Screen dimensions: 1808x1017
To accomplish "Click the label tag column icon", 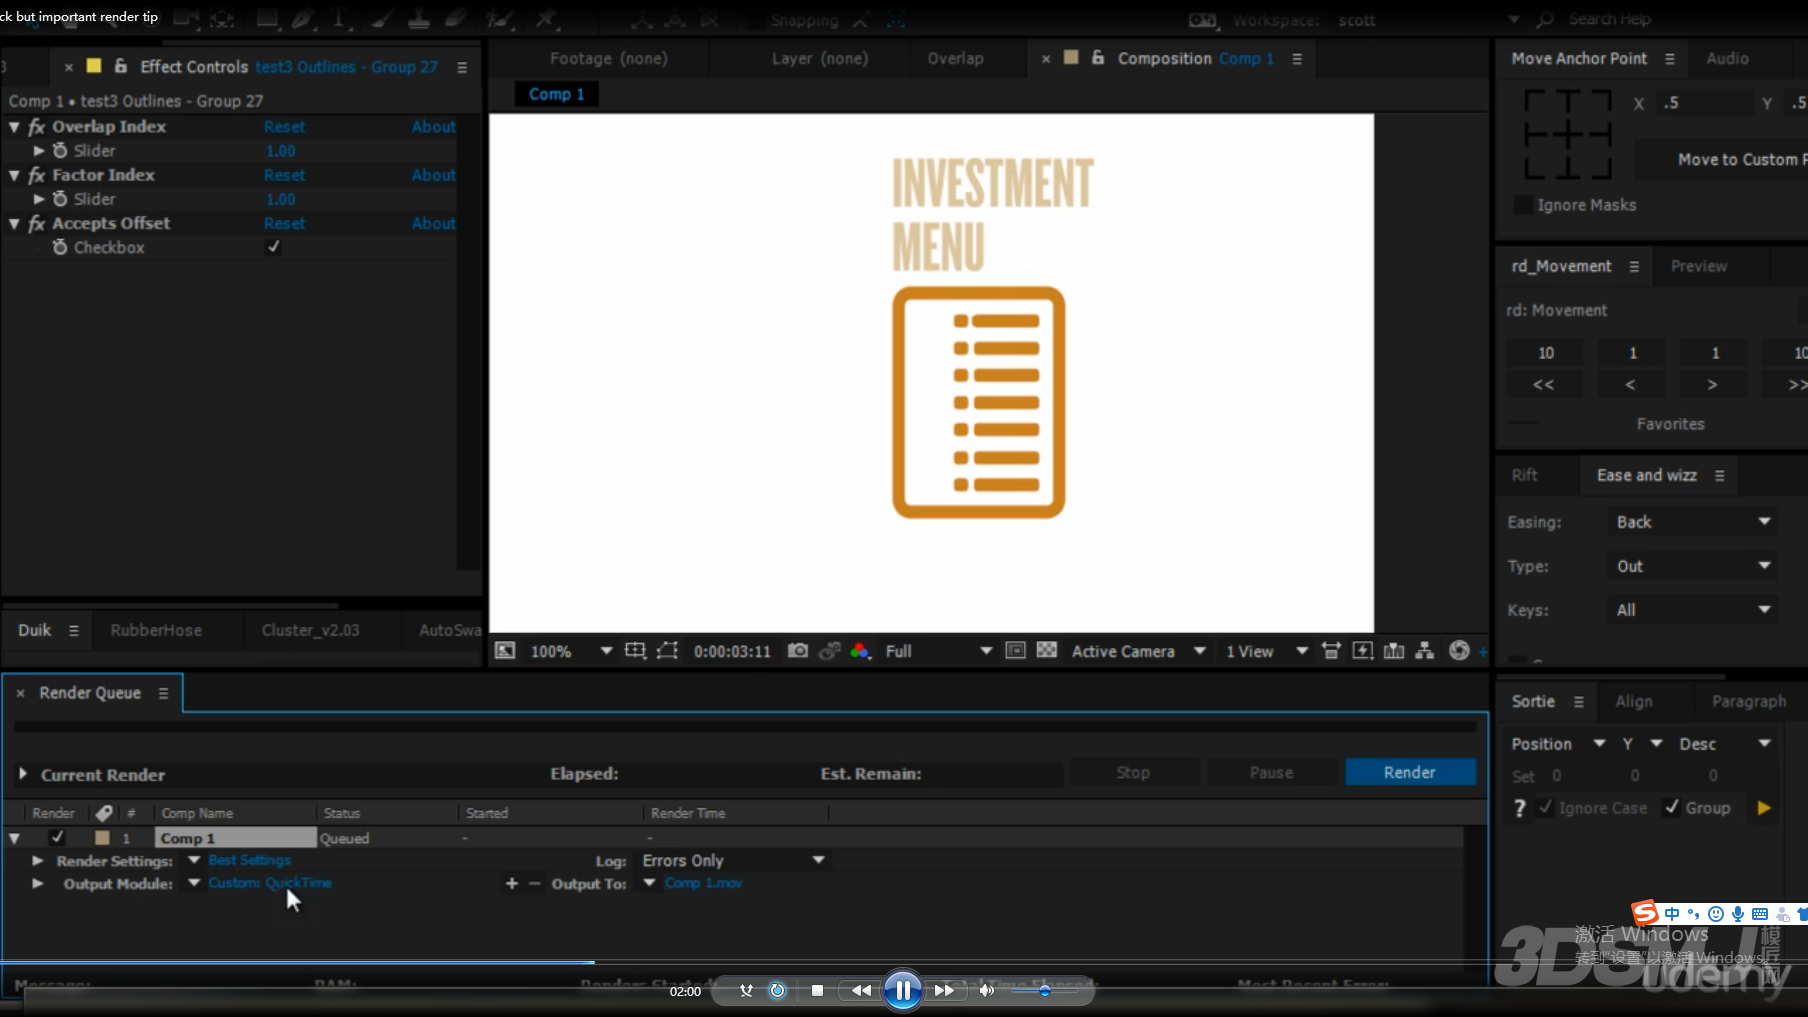I will (x=103, y=813).
